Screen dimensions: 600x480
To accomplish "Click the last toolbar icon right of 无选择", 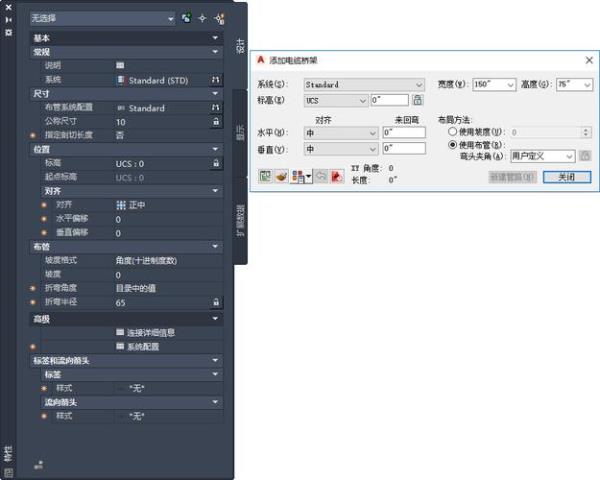I will click(220, 18).
